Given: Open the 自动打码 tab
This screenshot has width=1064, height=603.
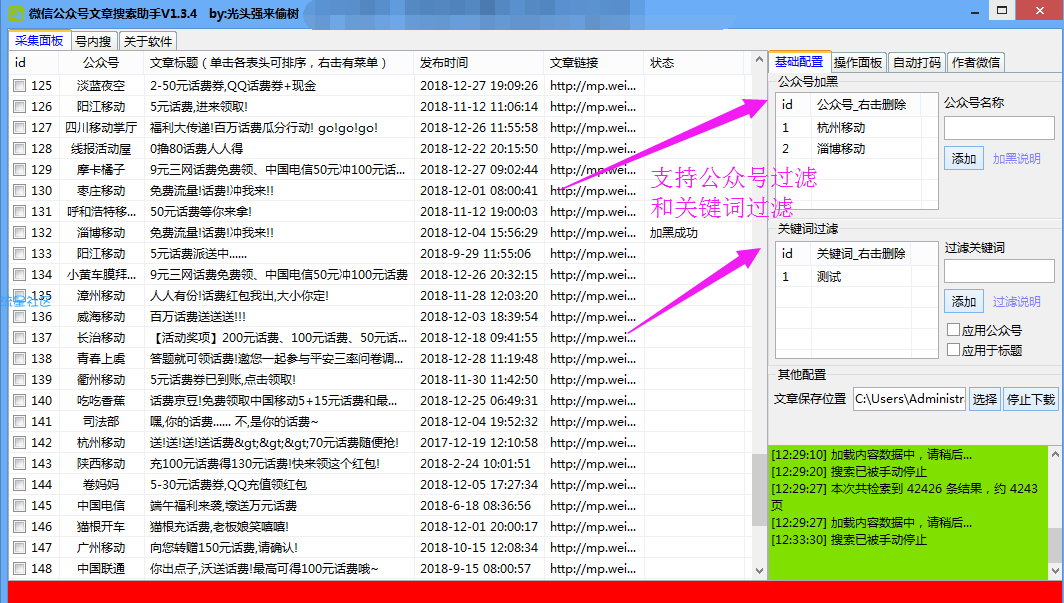Looking at the screenshot, I should coord(917,62).
